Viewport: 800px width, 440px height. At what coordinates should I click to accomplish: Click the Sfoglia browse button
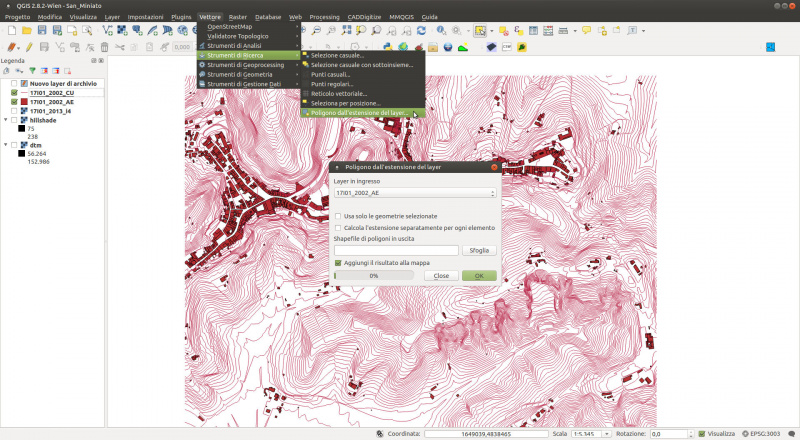479,251
